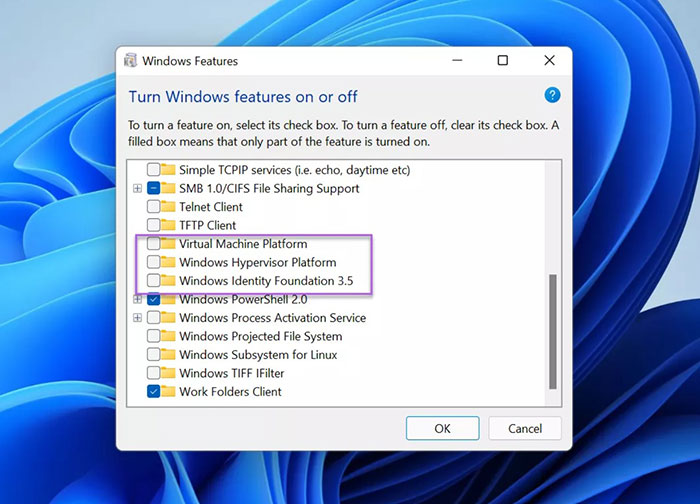
Task: Select Windows Projected File System label
Action: (x=261, y=336)
